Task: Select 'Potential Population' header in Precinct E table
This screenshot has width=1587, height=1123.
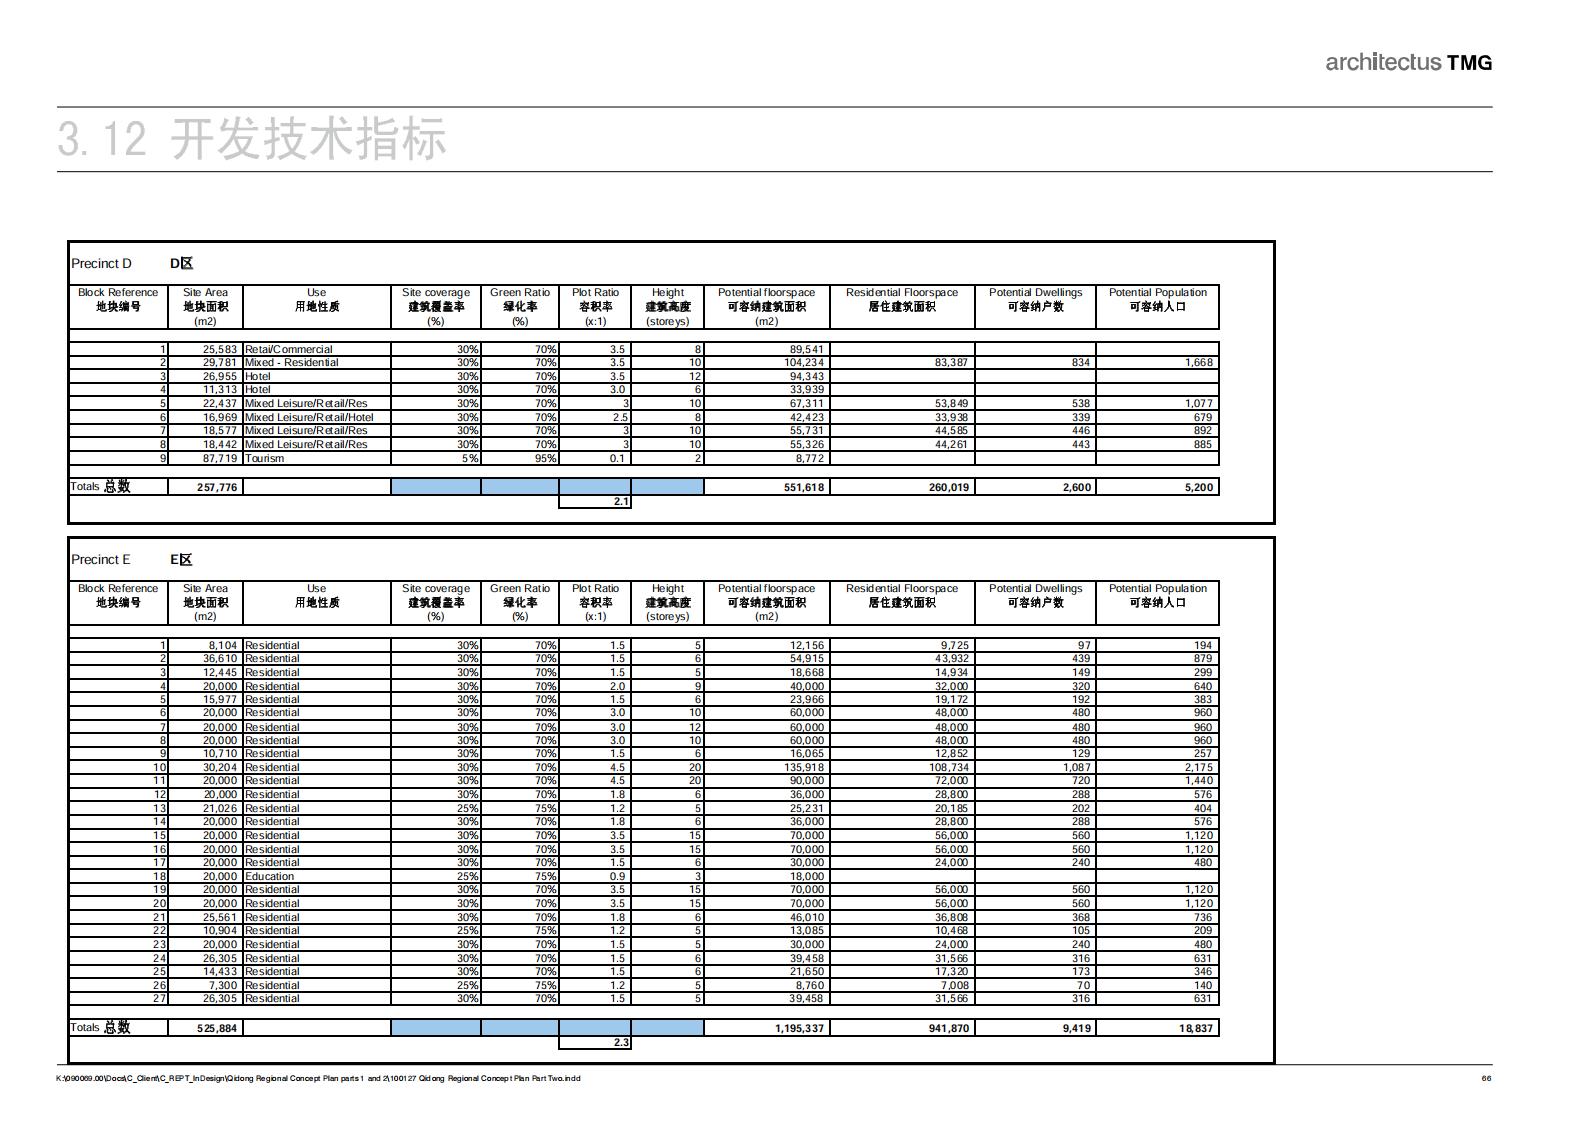Action: (x=1157, y=589)
